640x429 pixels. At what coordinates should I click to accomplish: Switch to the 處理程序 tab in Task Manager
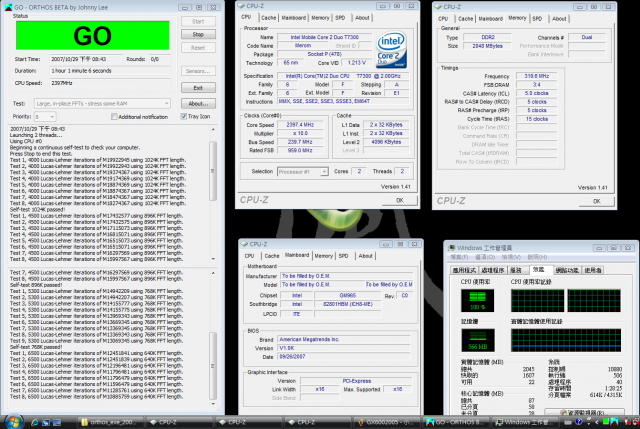[x=493, y=270]
